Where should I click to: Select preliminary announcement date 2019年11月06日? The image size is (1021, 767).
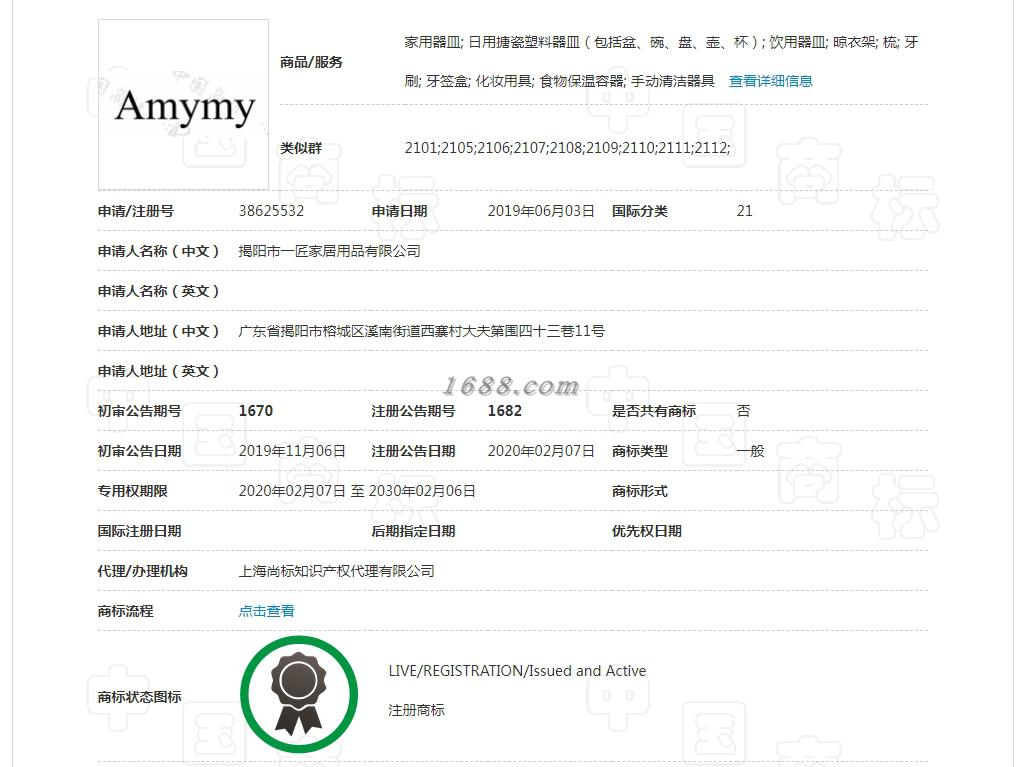point(292,451)
